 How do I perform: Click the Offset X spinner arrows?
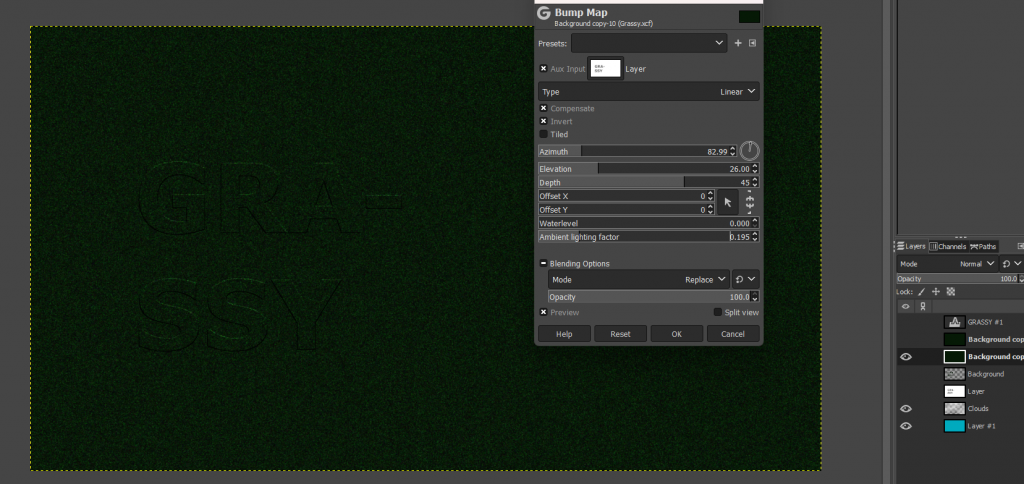tap(711, 196)
